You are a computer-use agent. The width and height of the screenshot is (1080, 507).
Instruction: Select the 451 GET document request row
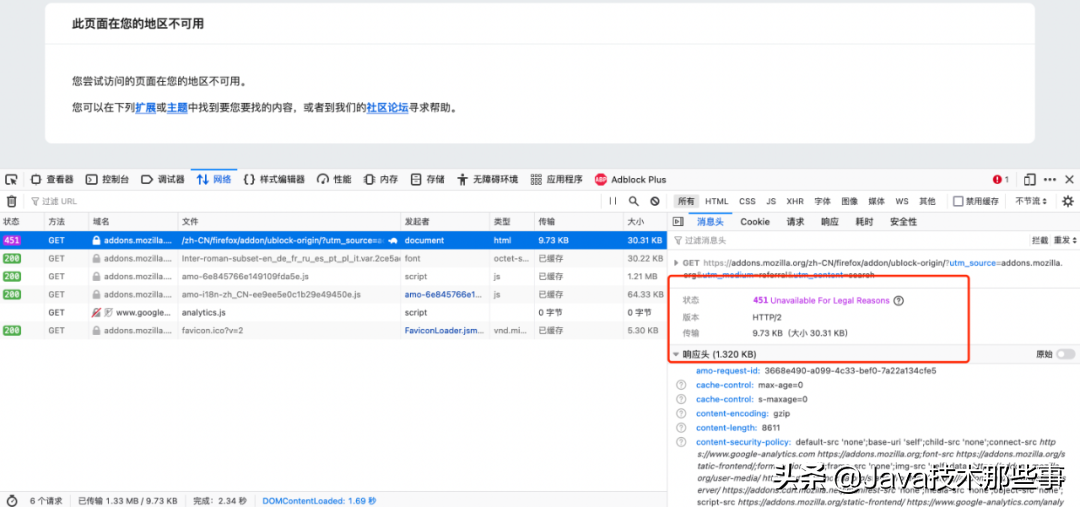333,240
